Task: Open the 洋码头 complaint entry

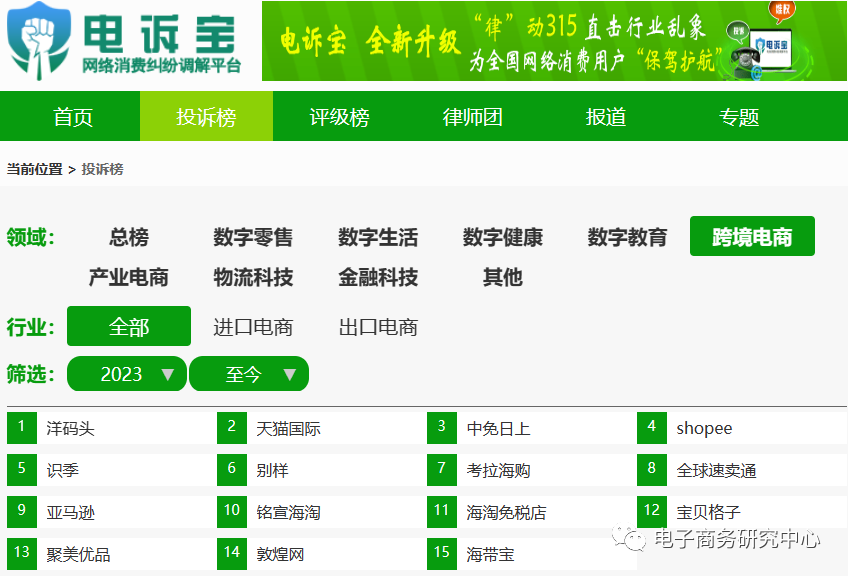Action: pos(73,428)
